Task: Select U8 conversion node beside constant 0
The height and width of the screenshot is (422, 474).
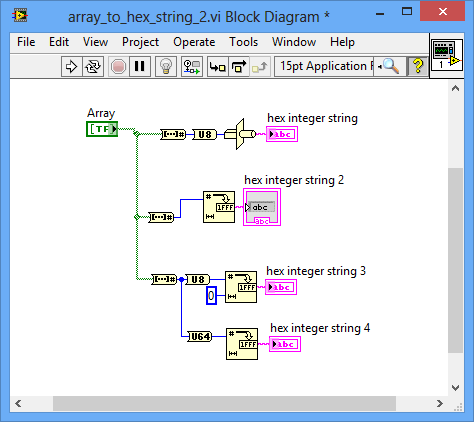Action: pyautogui.click(x=198, y=279)
